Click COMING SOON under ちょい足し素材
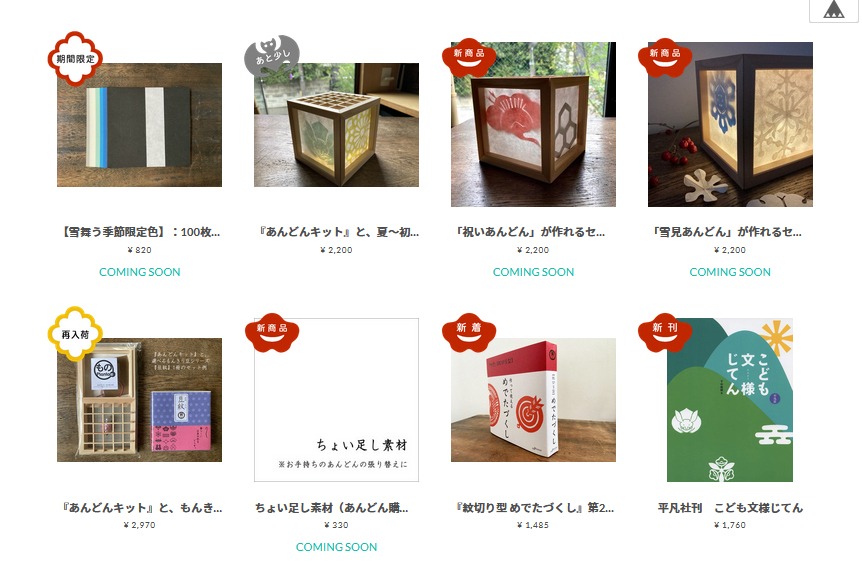 336,547
